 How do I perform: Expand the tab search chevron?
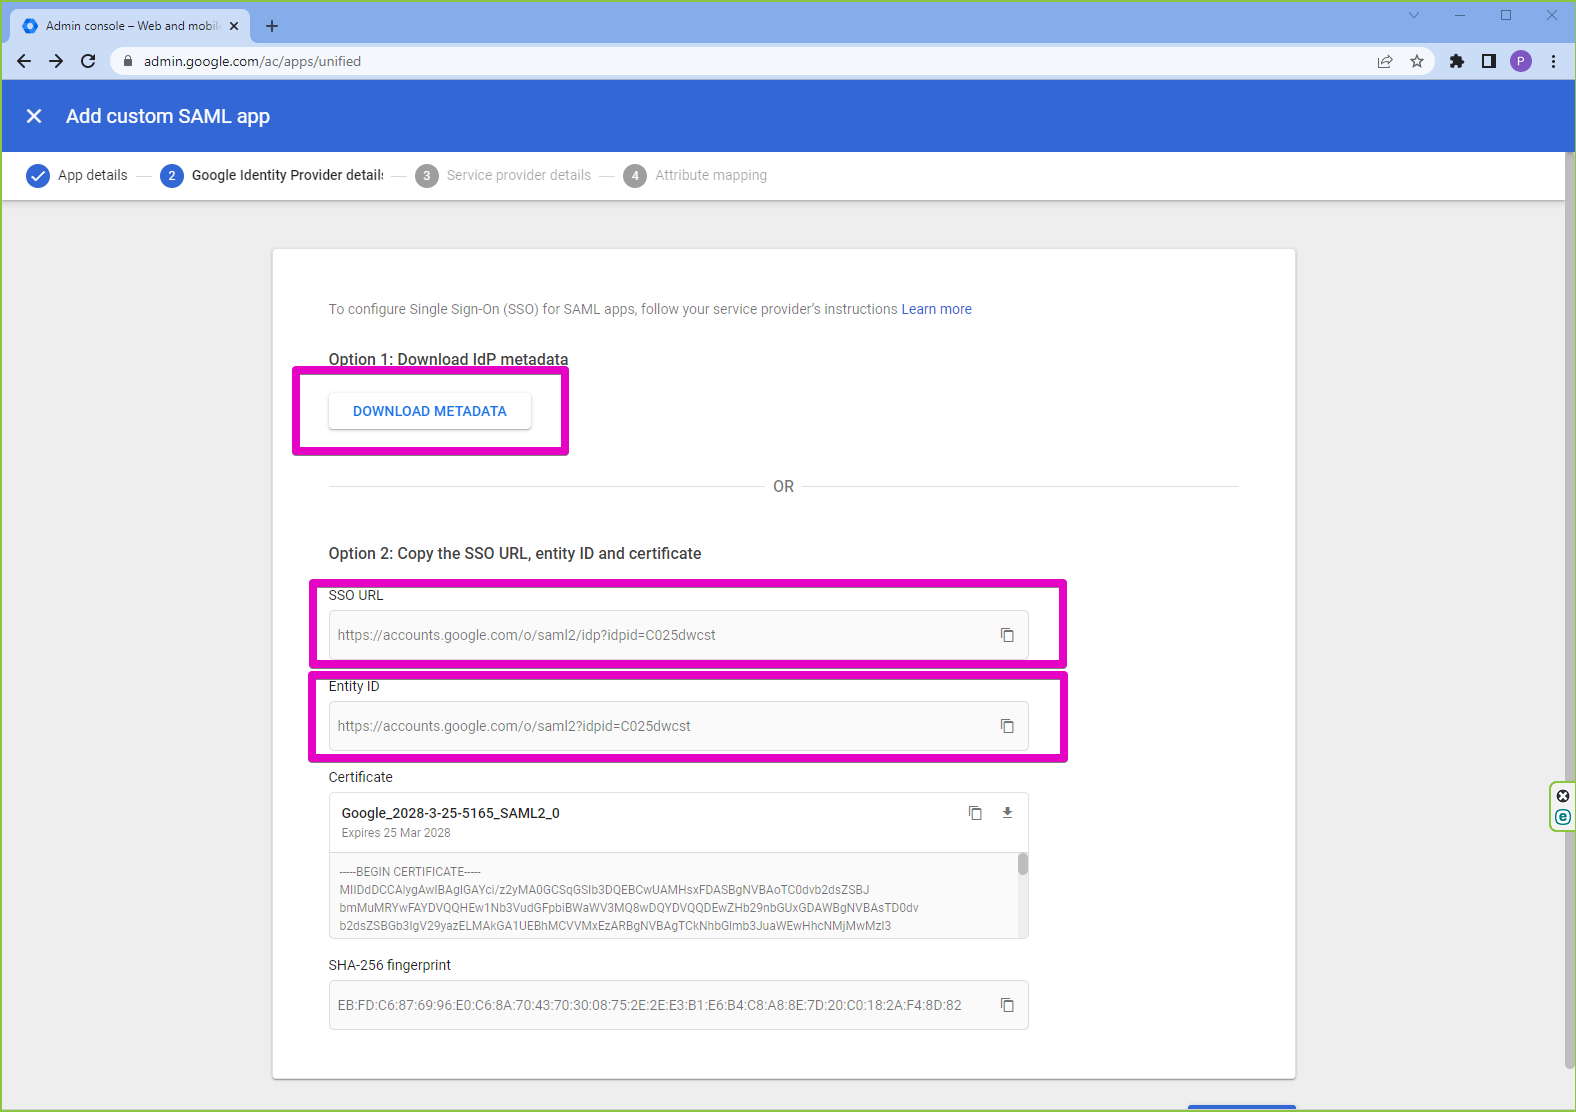click(x=1413, y=15)
